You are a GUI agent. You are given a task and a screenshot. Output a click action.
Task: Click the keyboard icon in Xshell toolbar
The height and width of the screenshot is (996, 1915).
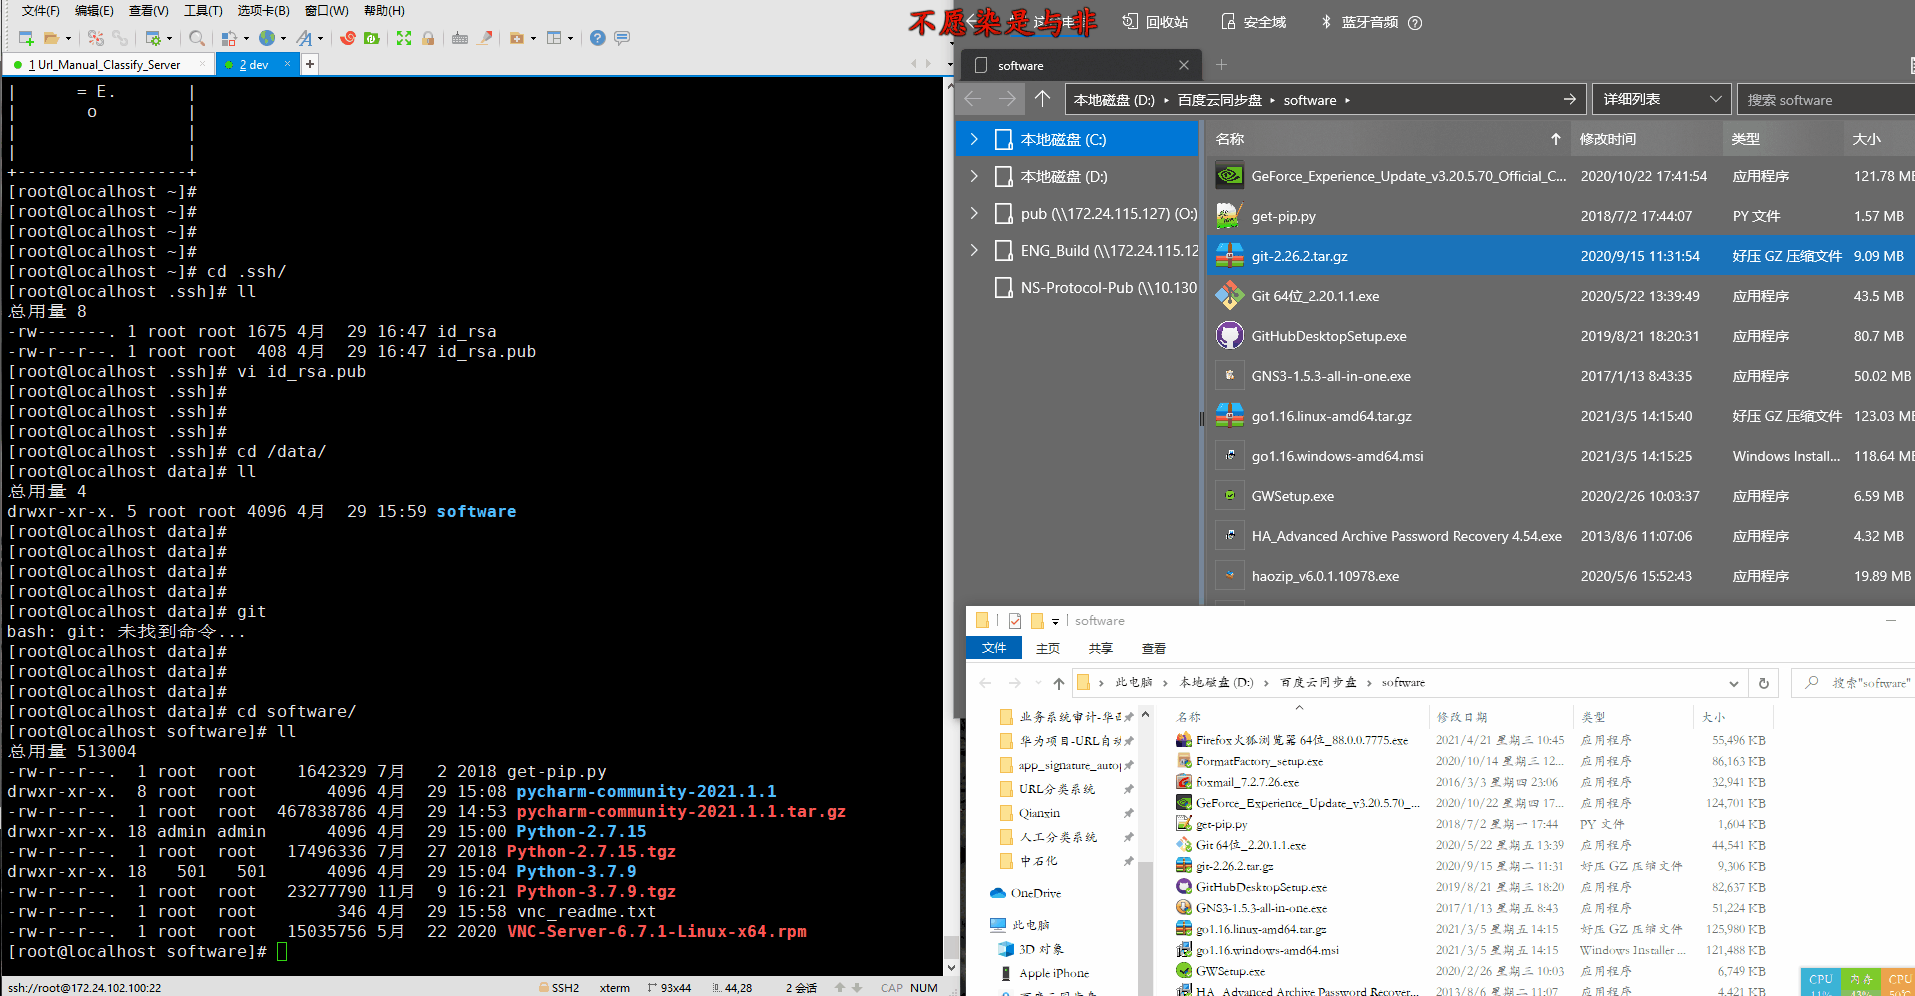[x=460, y=38]
